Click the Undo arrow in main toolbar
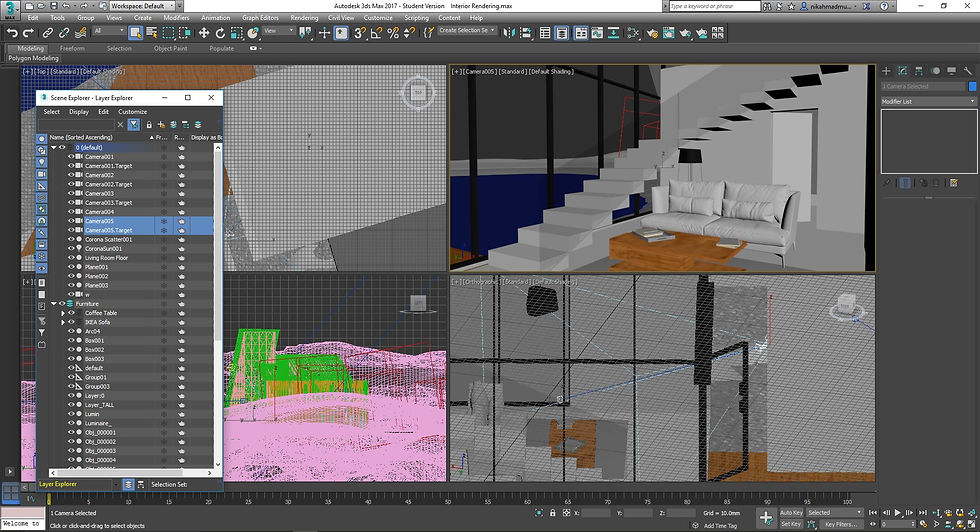This screenshot has width=980, height=532. 12,33
